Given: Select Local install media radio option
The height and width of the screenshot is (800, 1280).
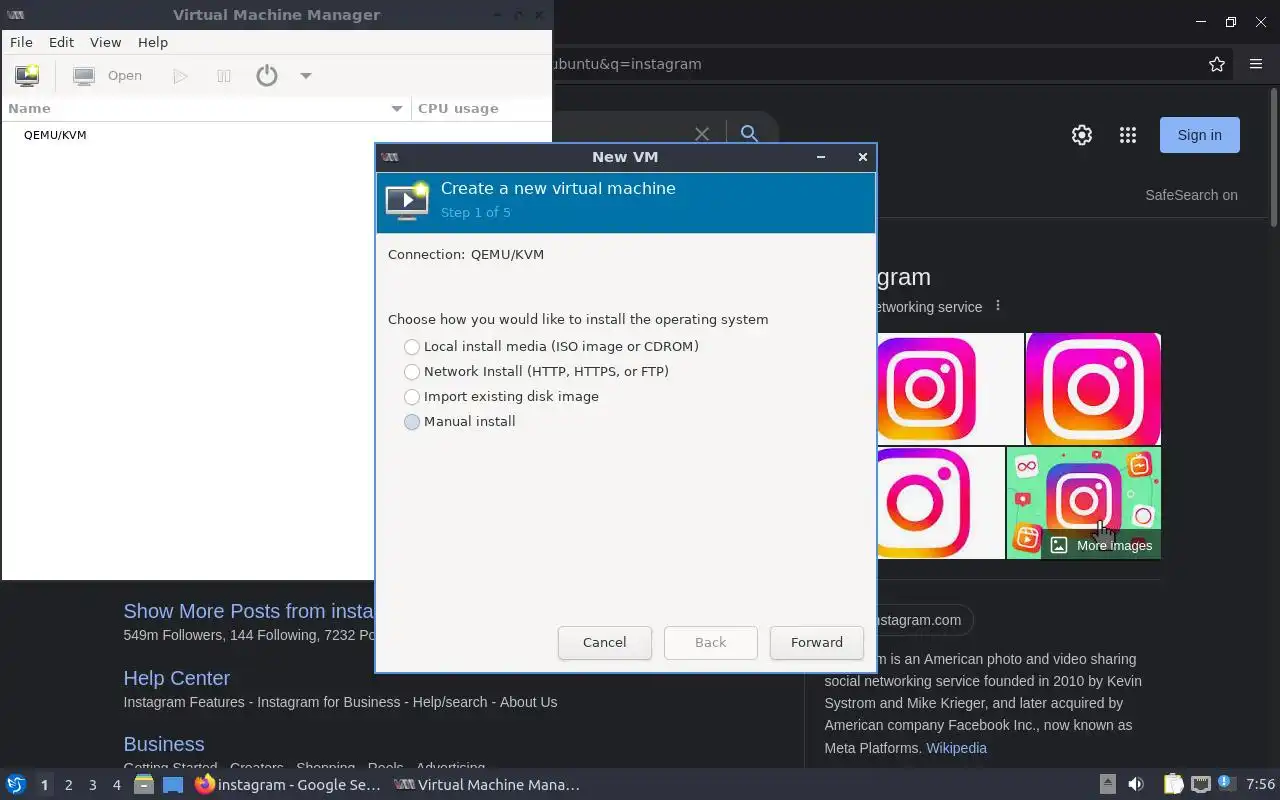Looking at the screenshot, I should pyautogui.click(x=551, y=346).
